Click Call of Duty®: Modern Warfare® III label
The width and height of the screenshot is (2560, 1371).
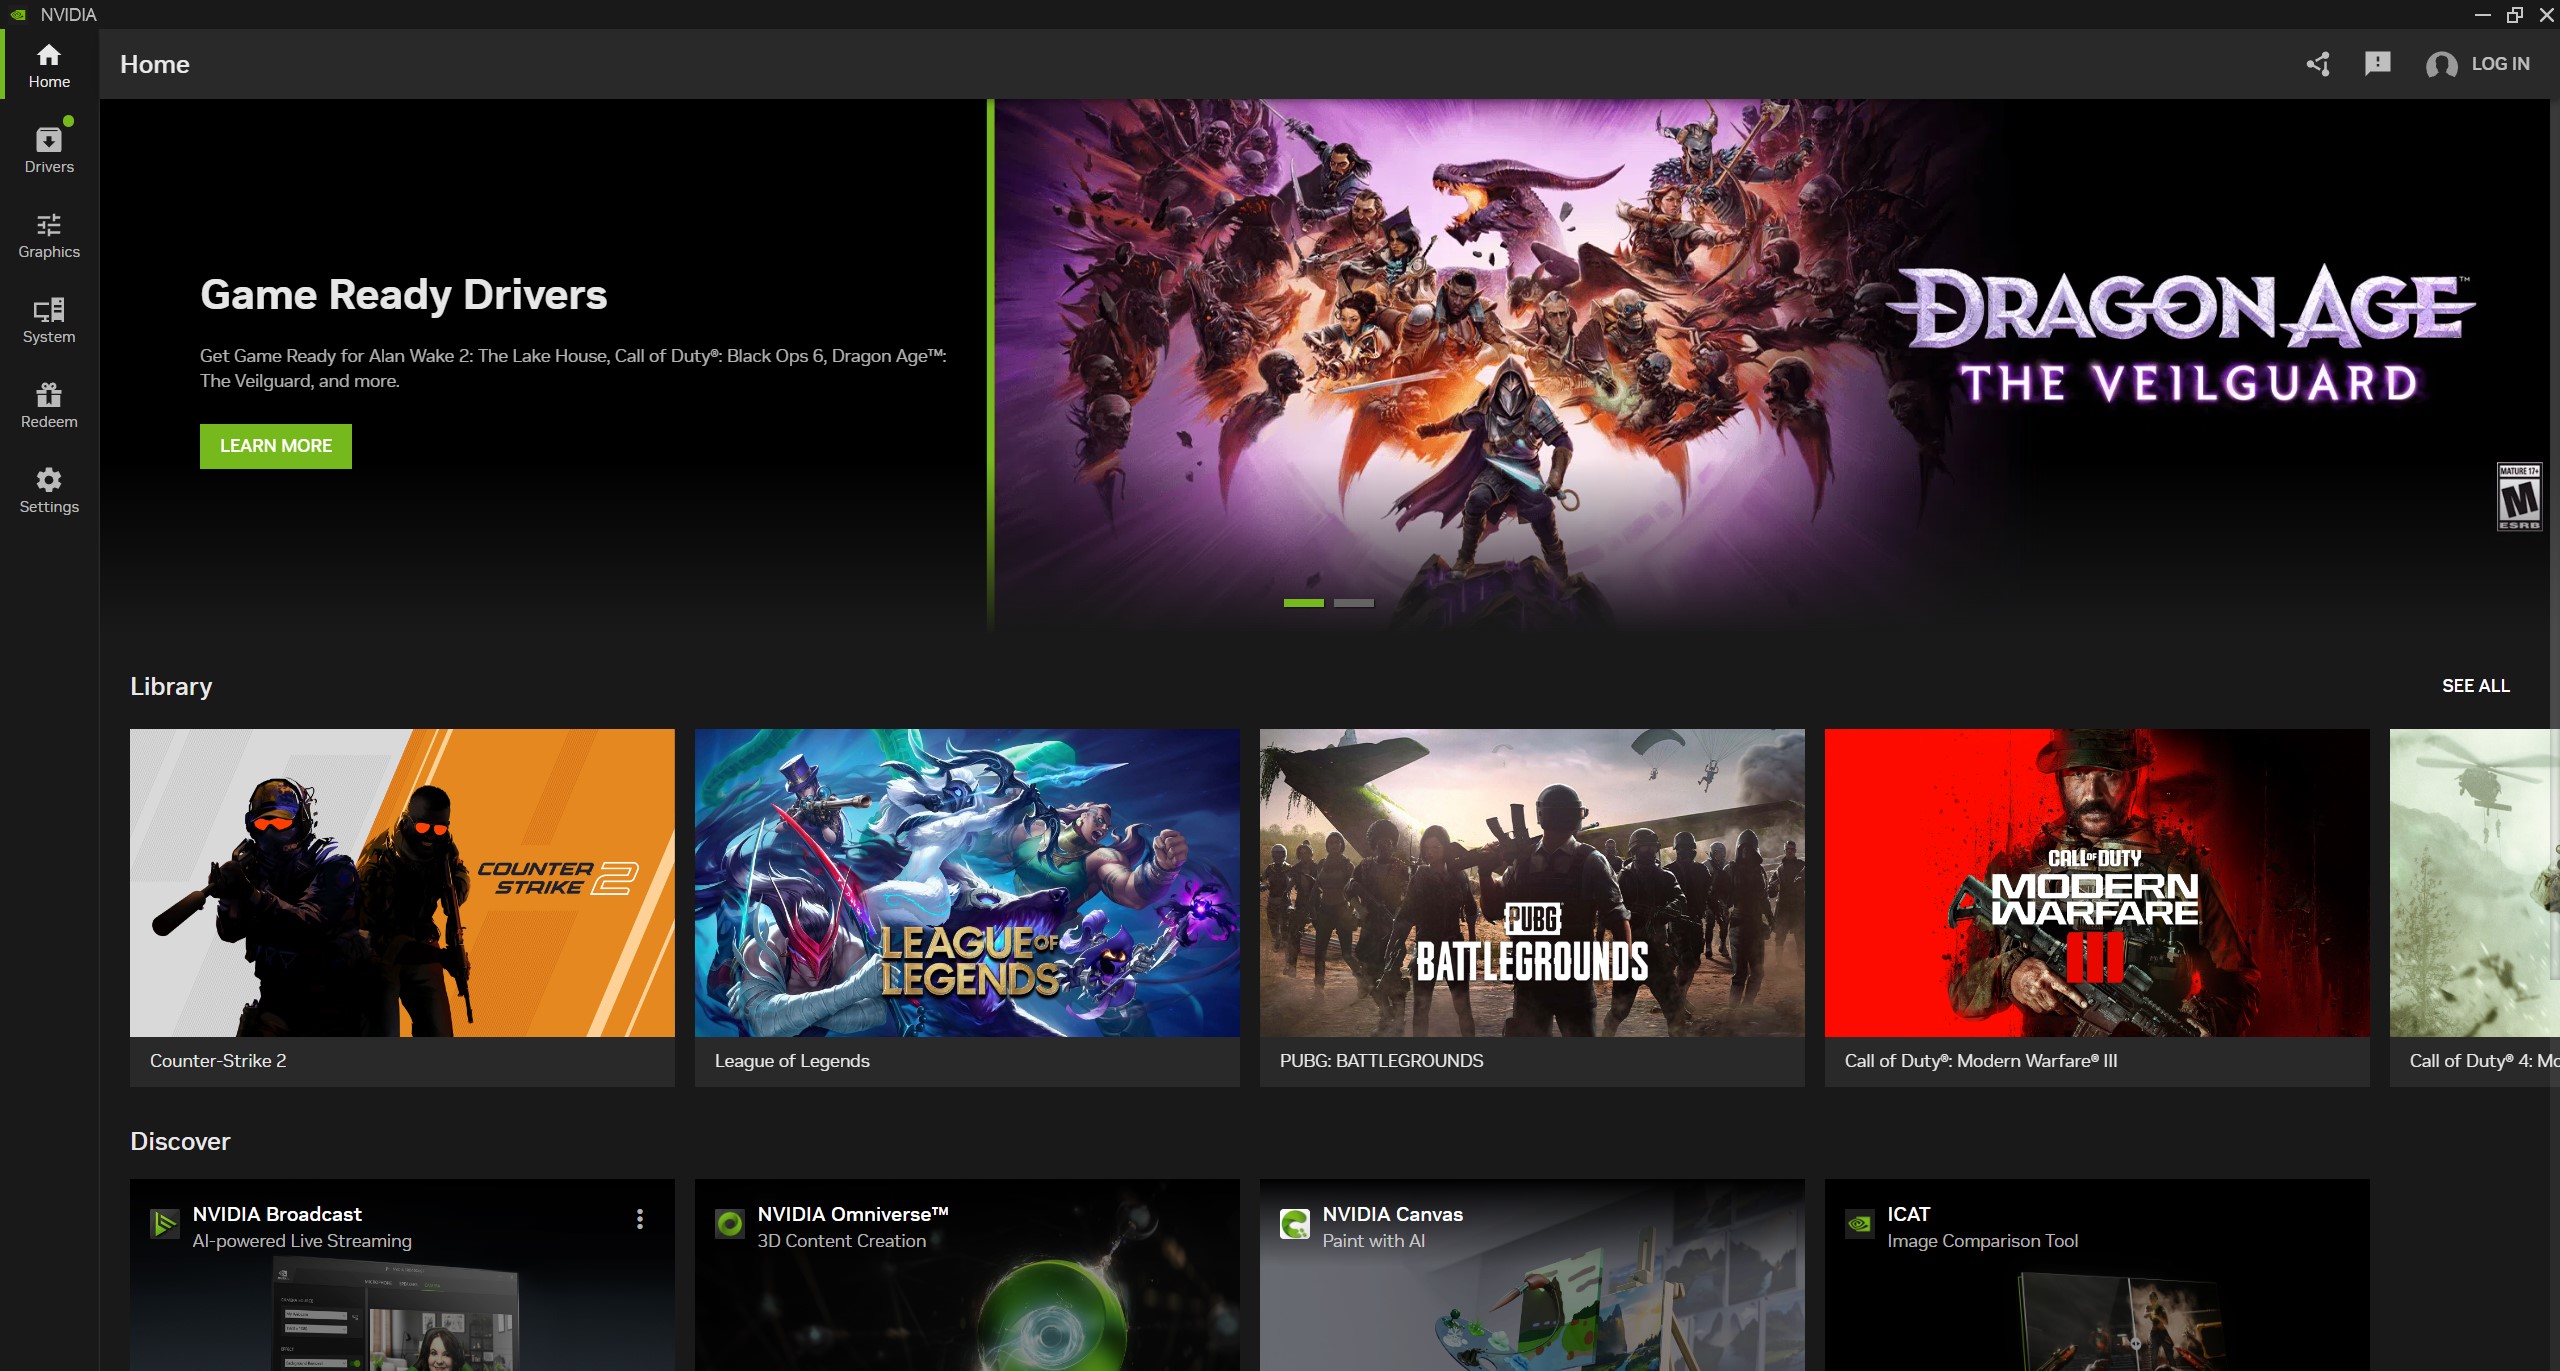point(1981,1061)
